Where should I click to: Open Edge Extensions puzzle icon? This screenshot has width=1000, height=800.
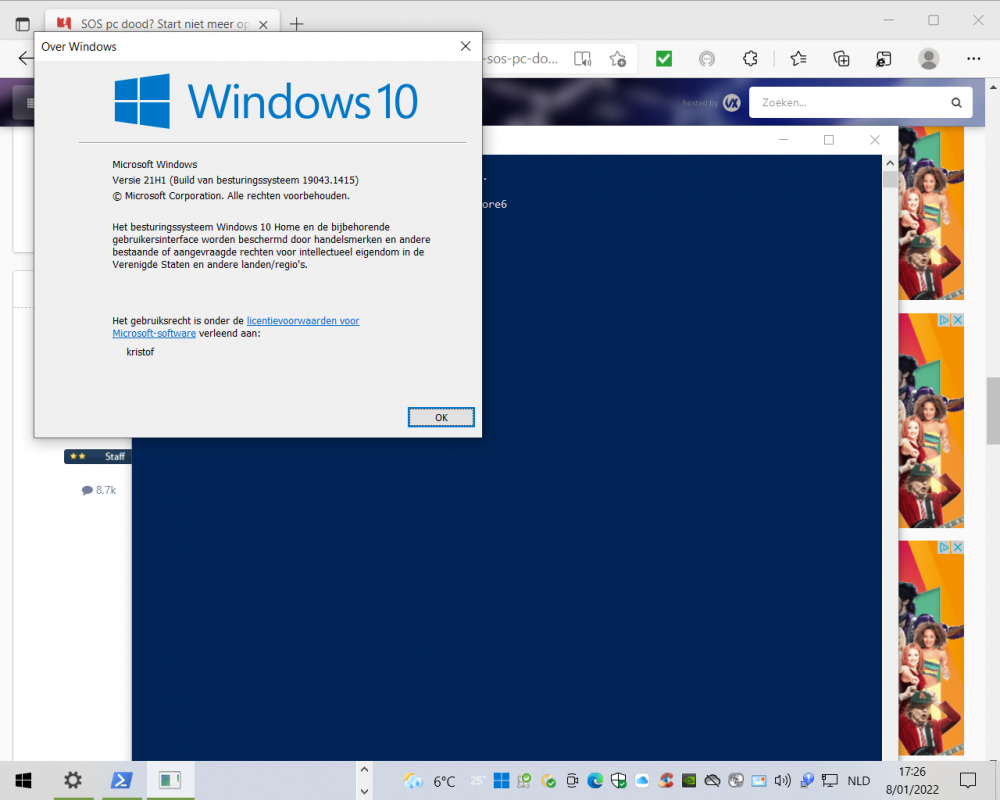tap(751, 59)
